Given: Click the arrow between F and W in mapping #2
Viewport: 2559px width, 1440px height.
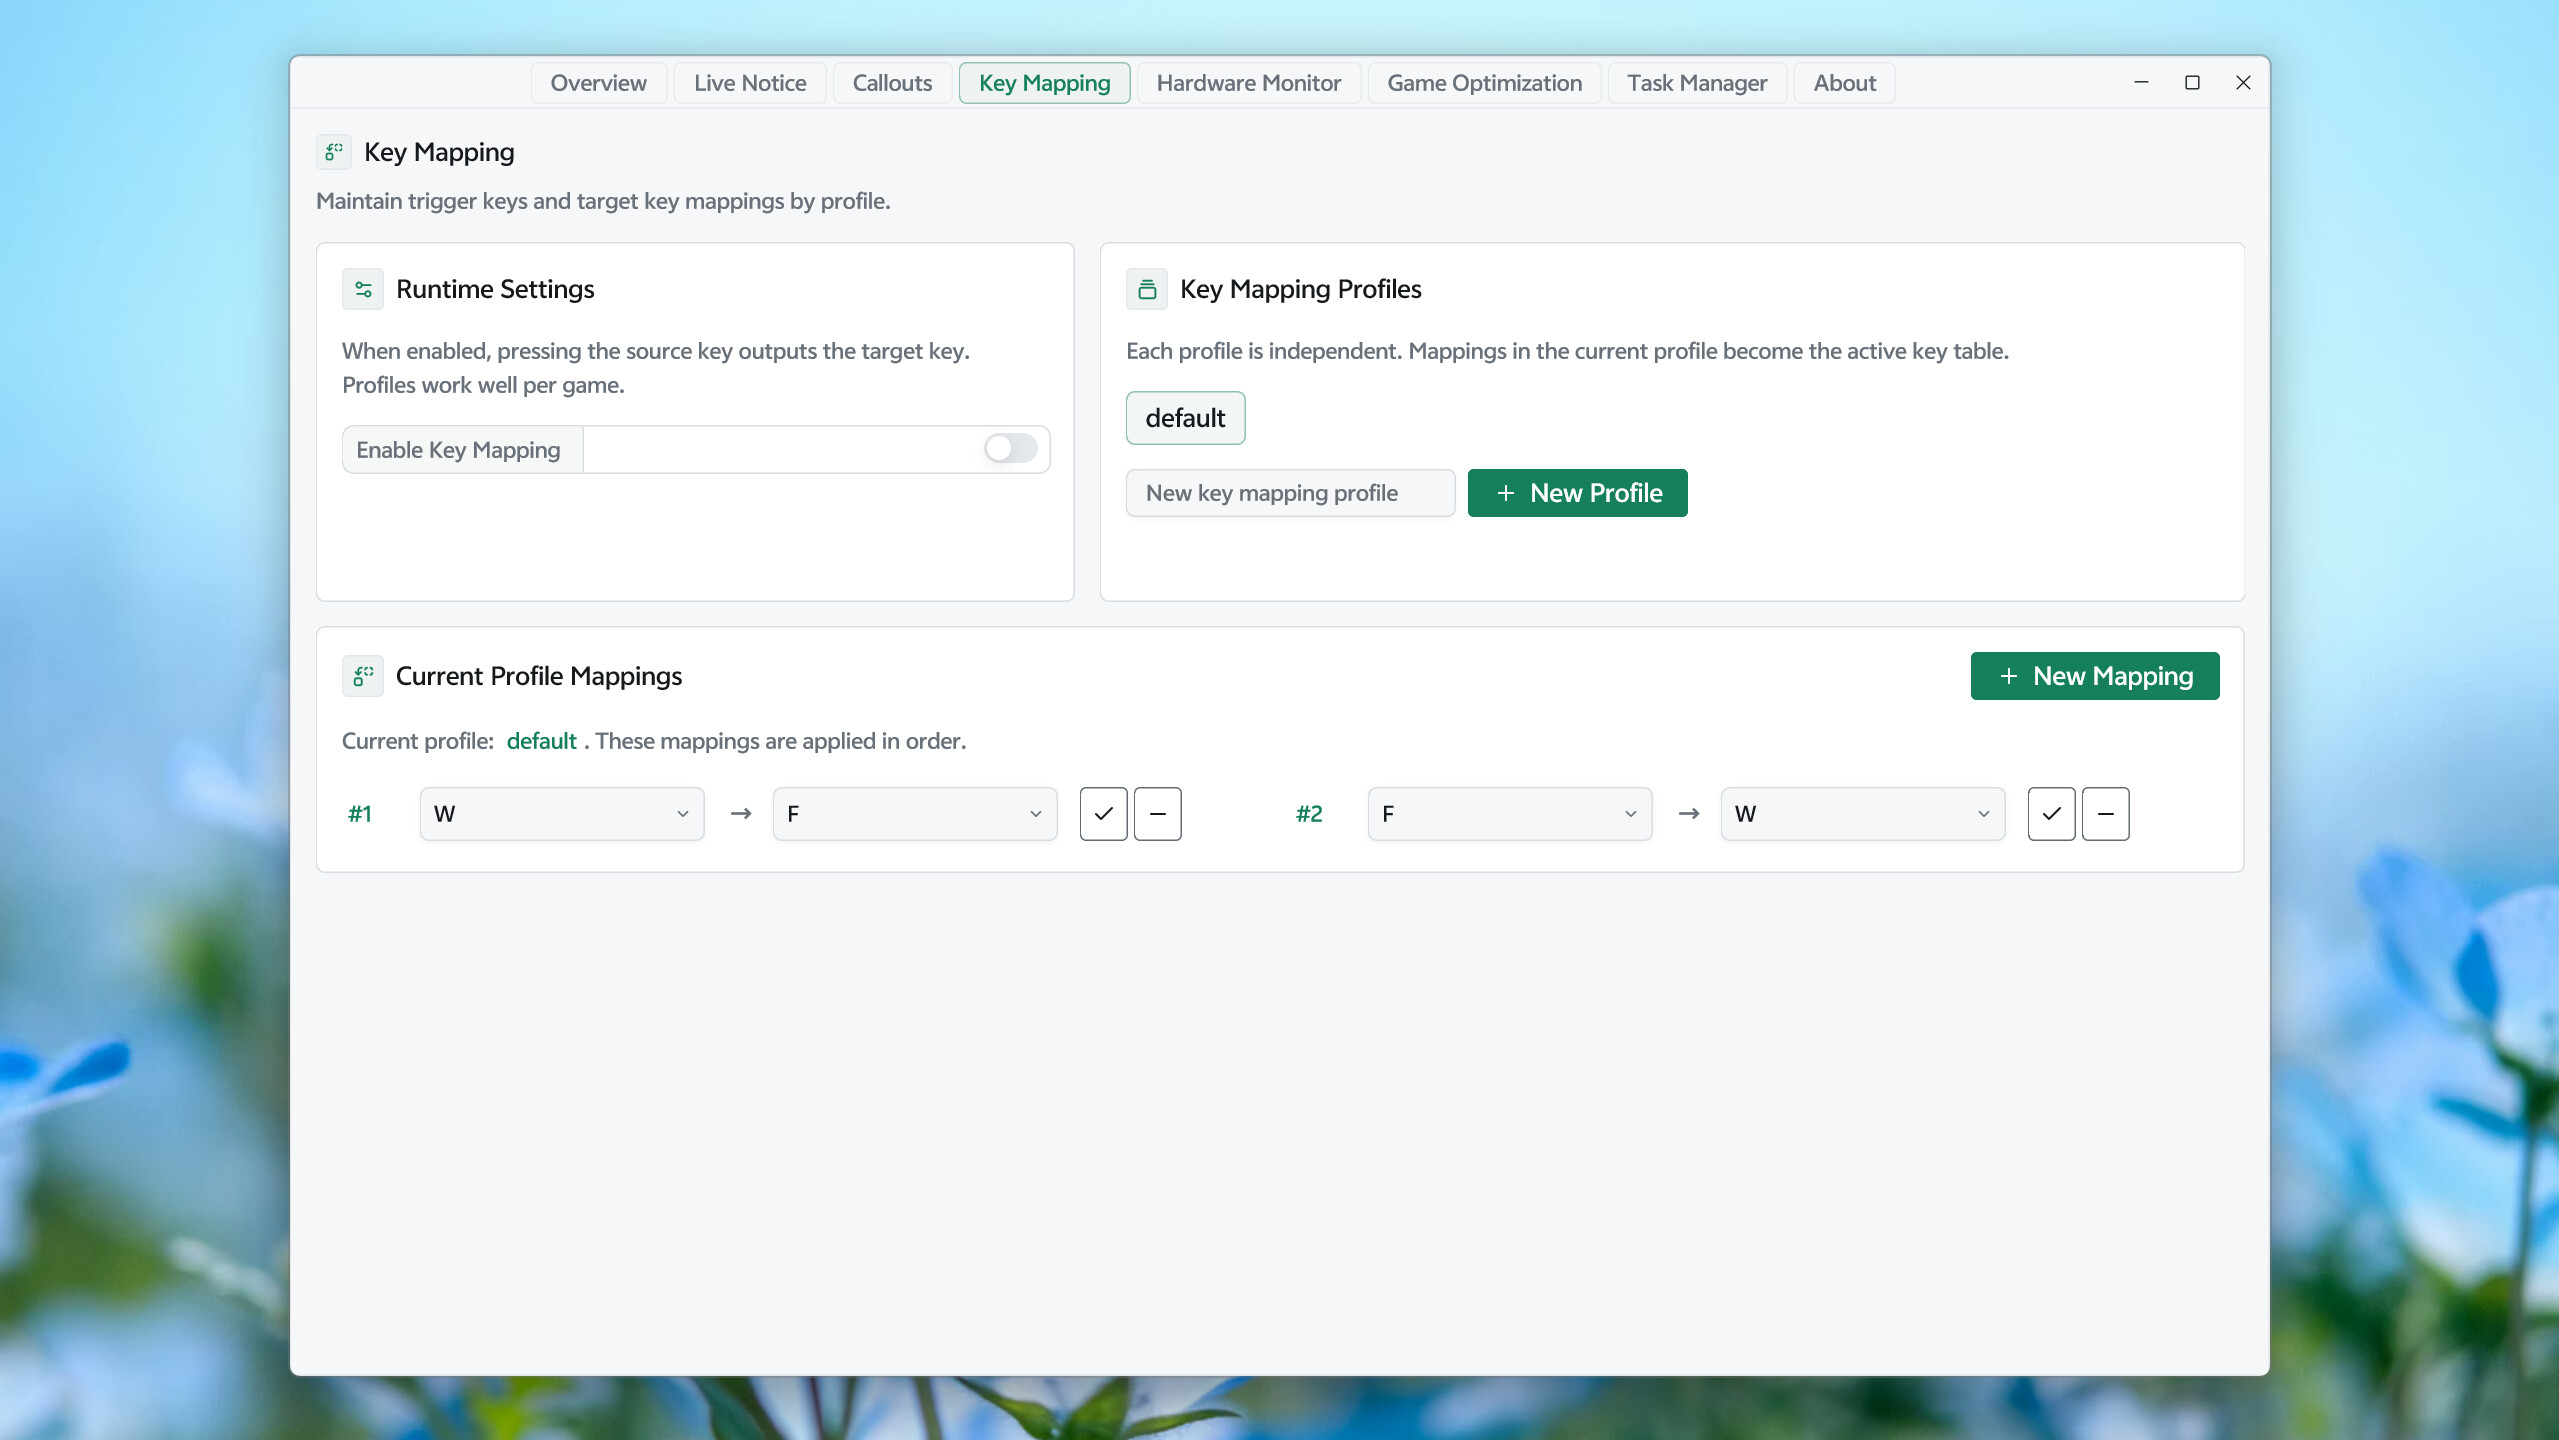Looking at the screenshot, I should click(1689, 814).
